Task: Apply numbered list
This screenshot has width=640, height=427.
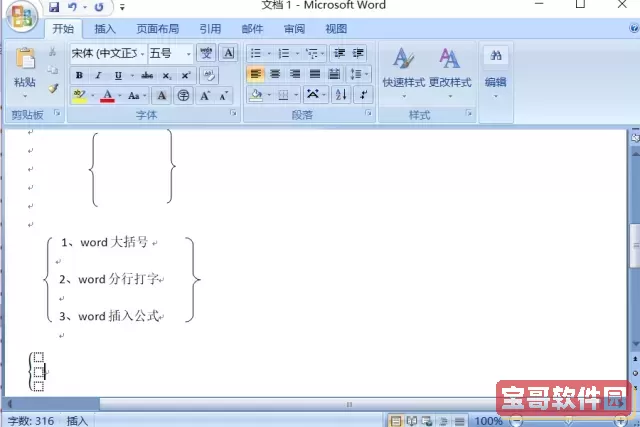Action: point(284,53)
